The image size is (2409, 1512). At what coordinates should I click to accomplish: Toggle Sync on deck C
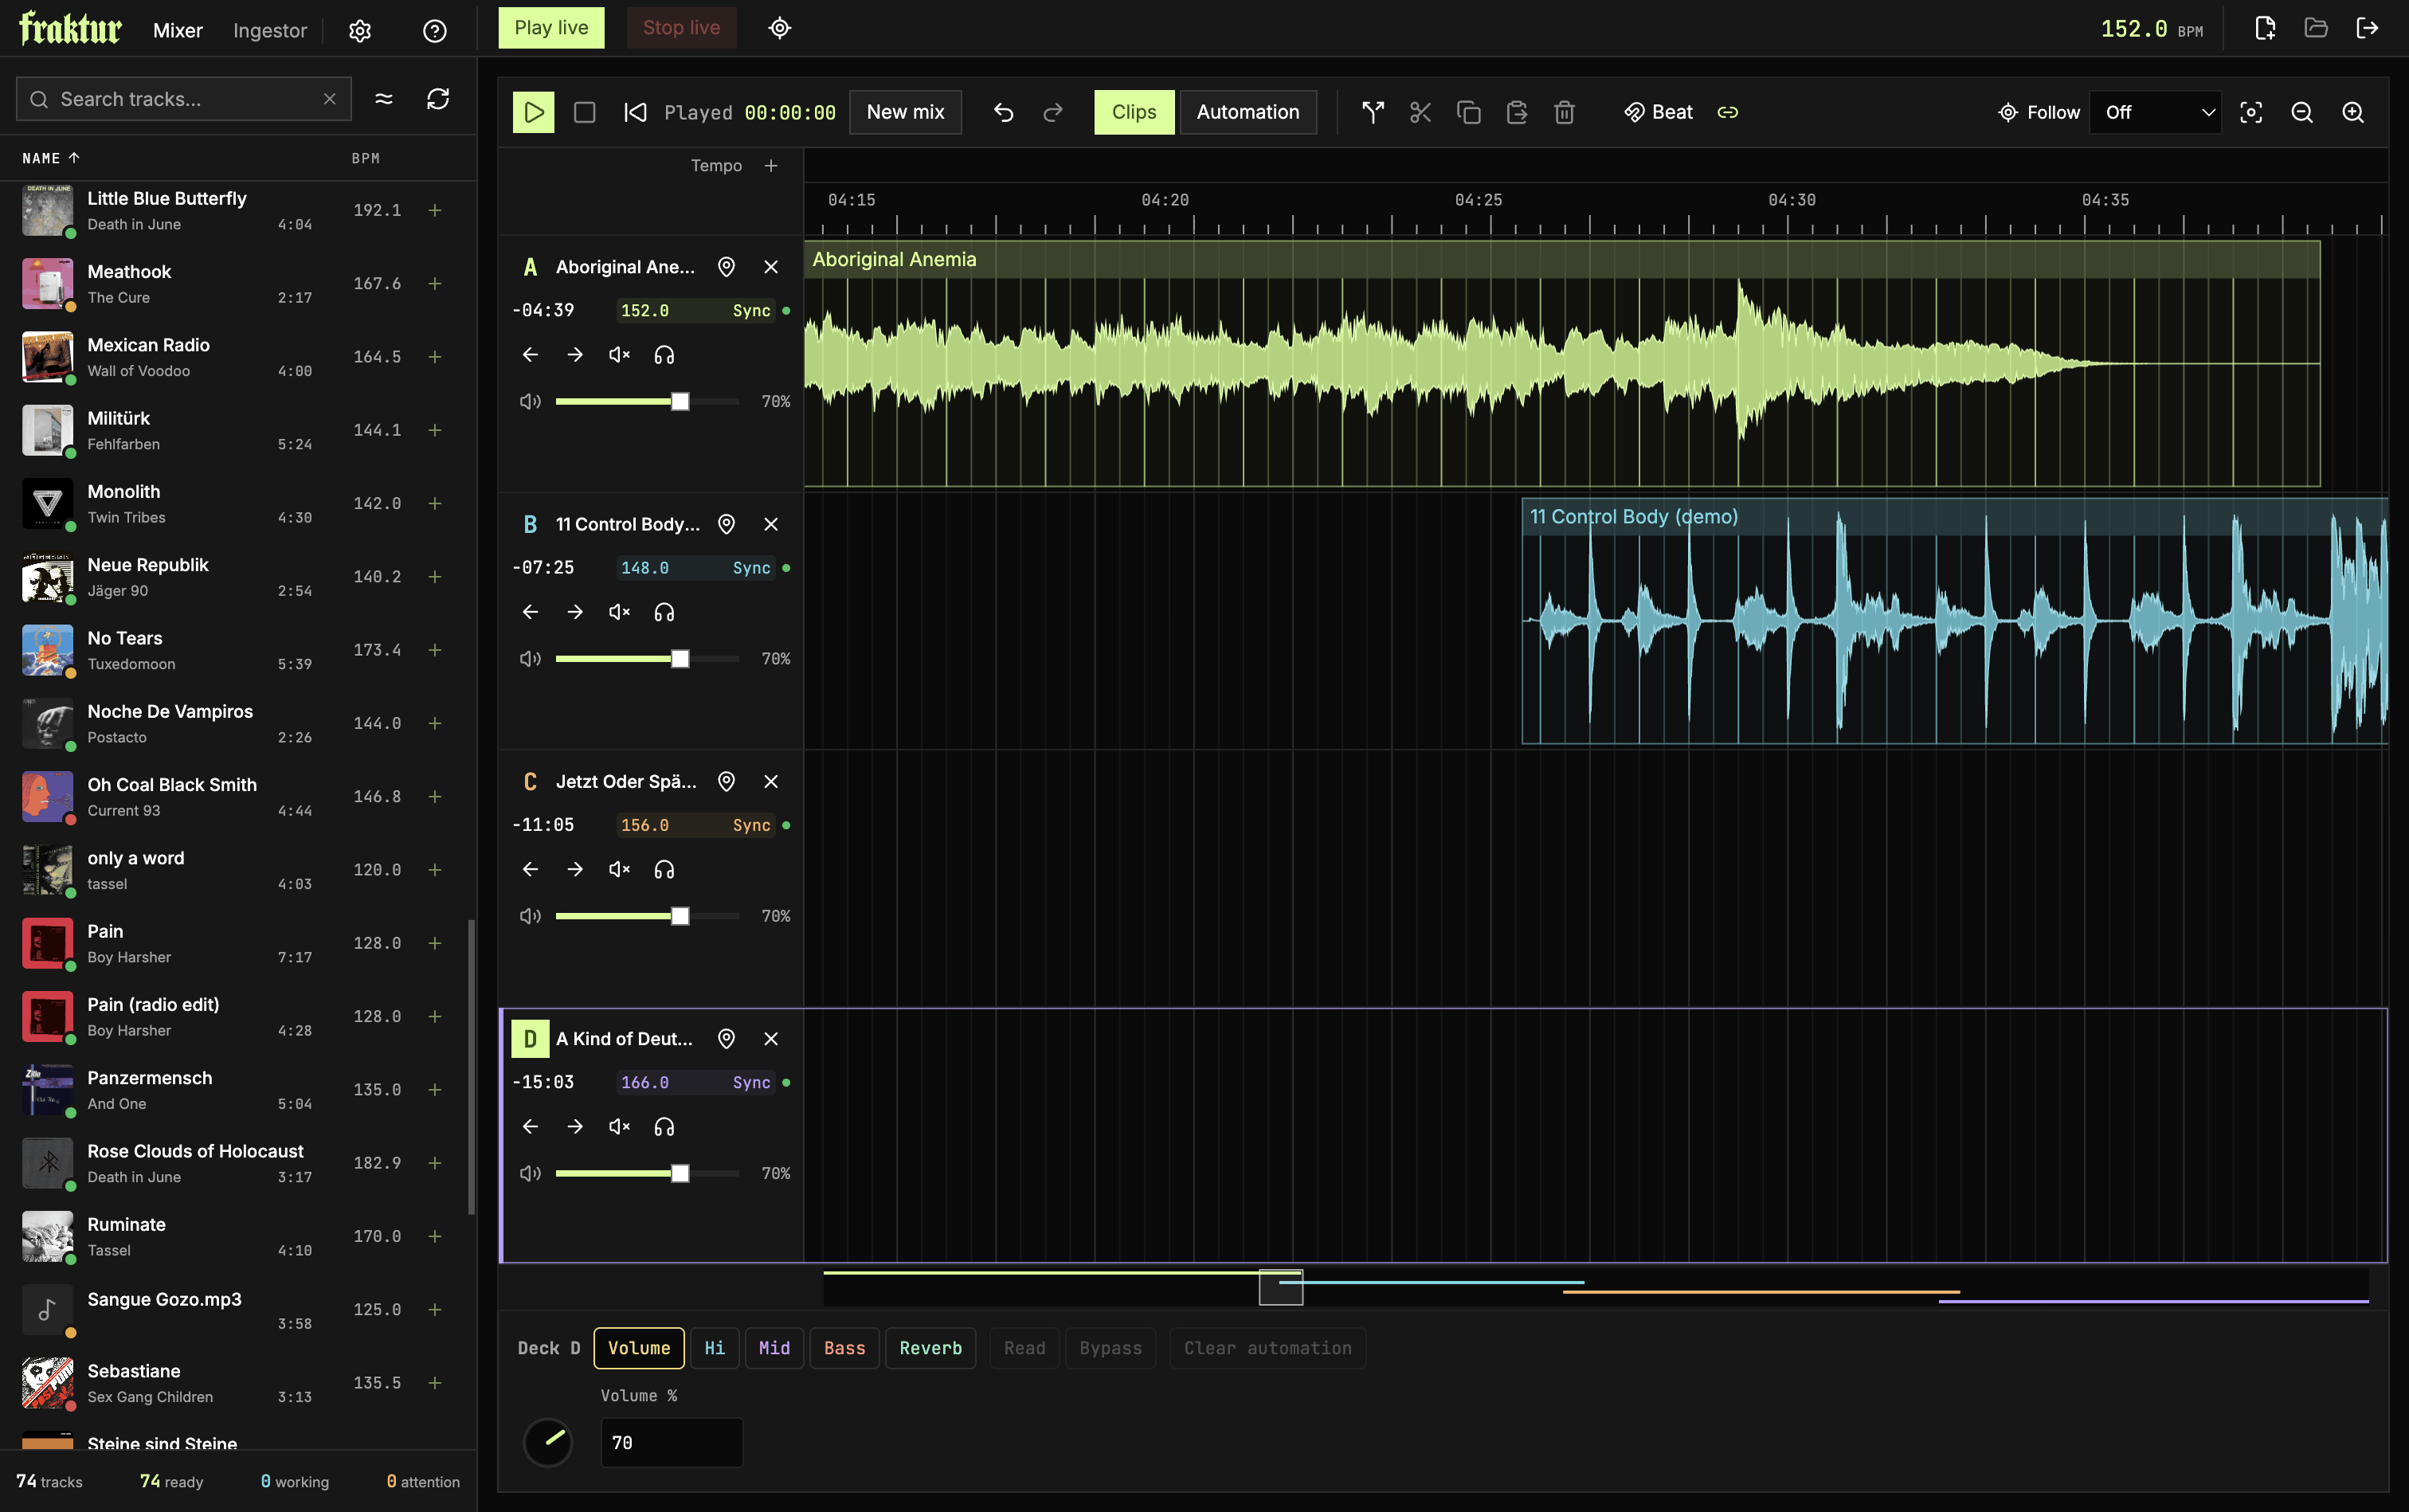(x=751, y=825)
